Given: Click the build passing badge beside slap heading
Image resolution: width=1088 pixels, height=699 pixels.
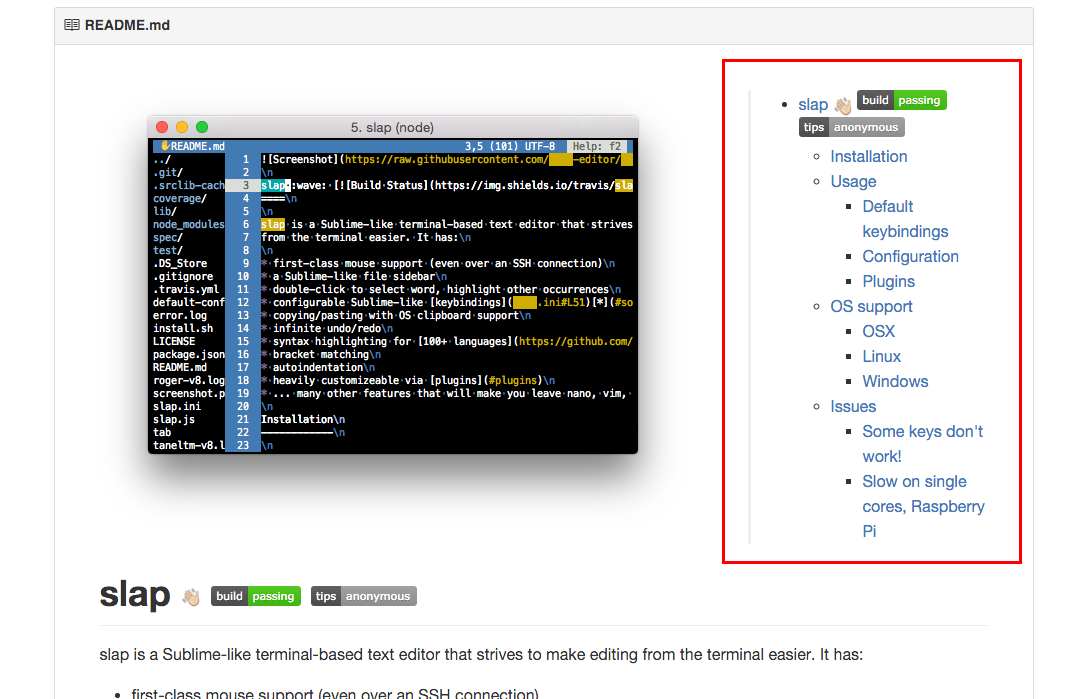Looking at the screenshot, I should 255,596.
